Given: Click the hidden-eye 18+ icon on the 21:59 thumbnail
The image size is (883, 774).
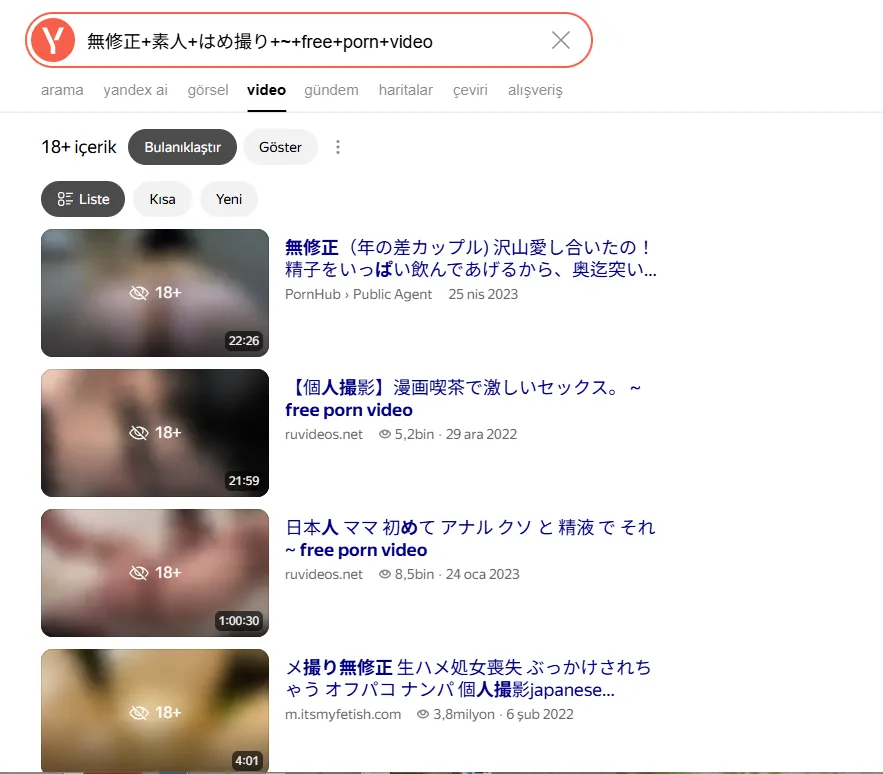Looking at the screenshot, I should pos(155,432).
